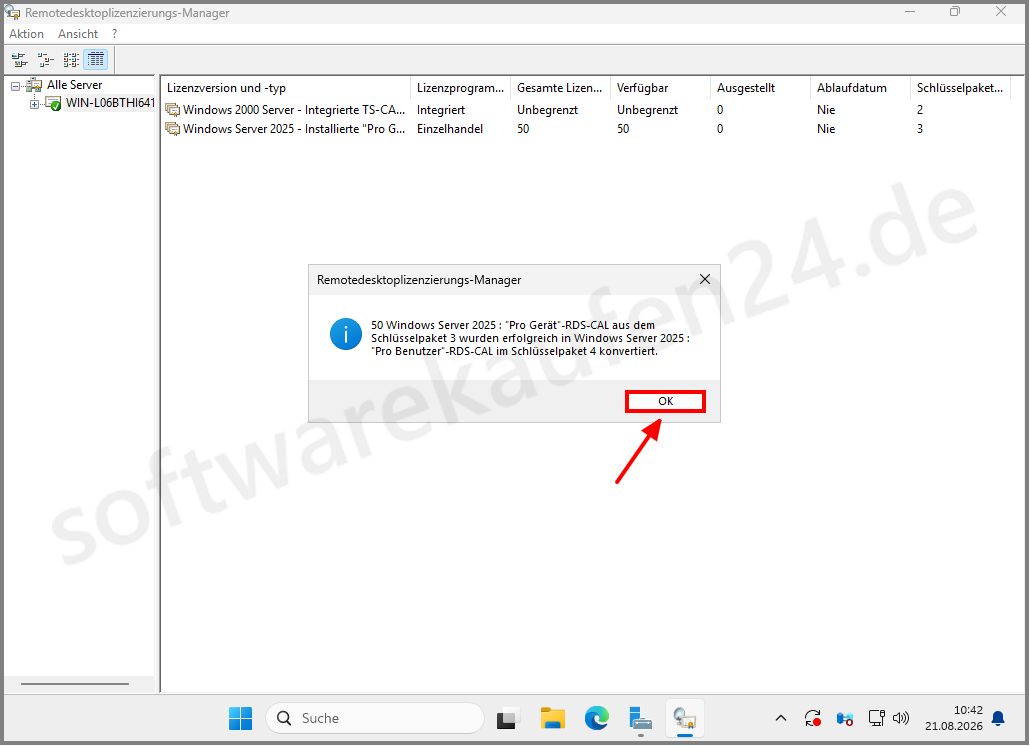Open the Windows Start menu
The height and width of the screenshot is (746, 1030).
240,718
